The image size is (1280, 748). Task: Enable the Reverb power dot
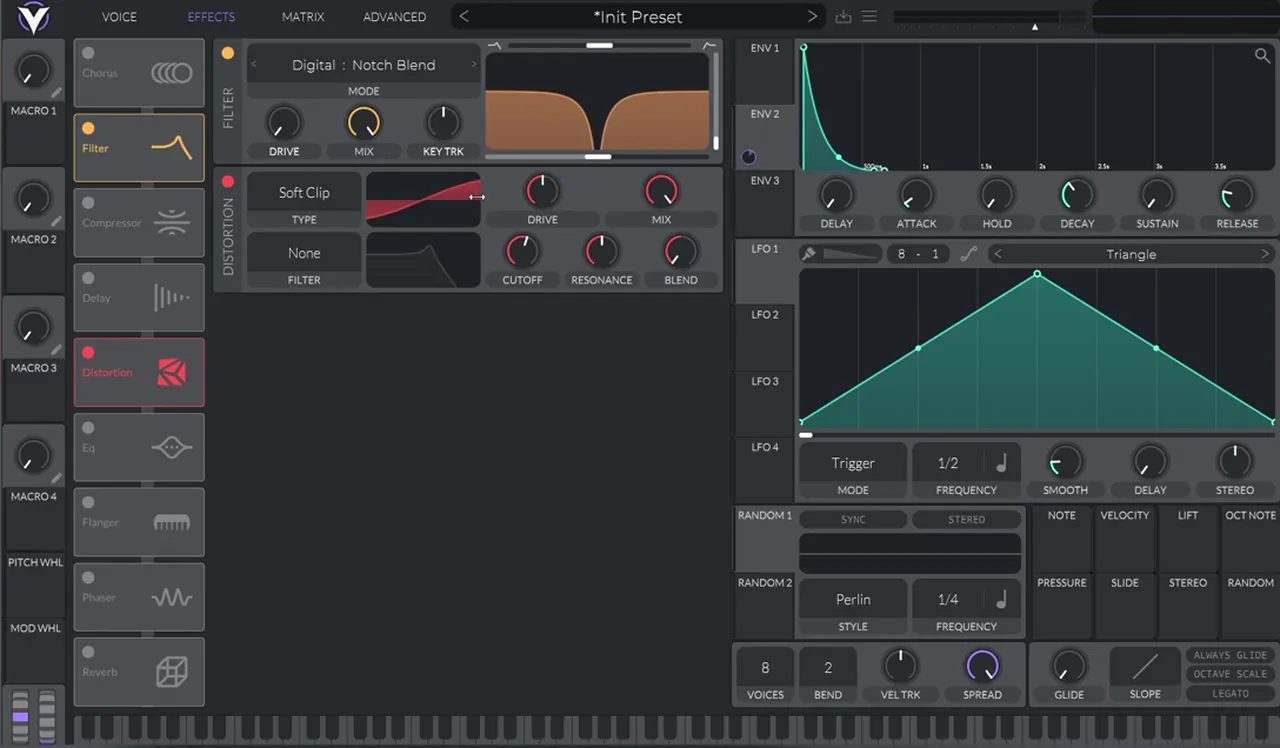(x=88, y=652)
